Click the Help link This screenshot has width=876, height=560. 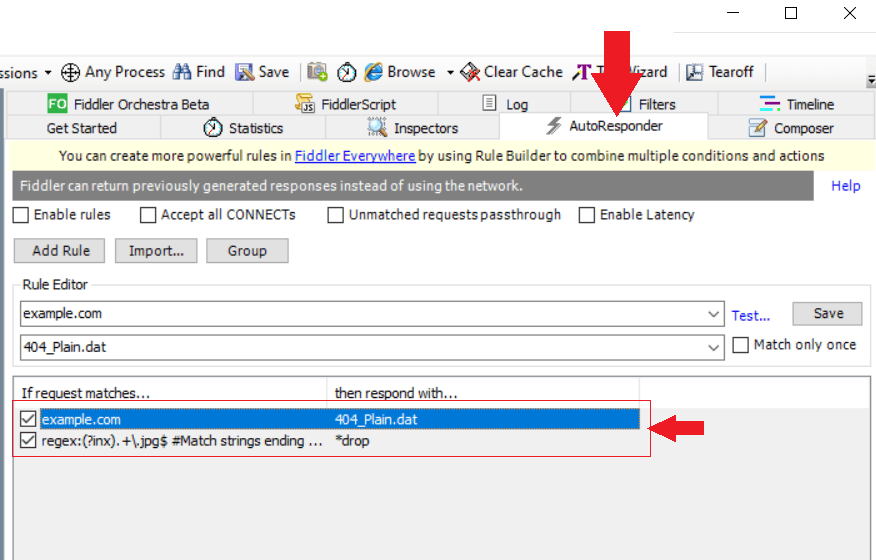coord(845,186)
